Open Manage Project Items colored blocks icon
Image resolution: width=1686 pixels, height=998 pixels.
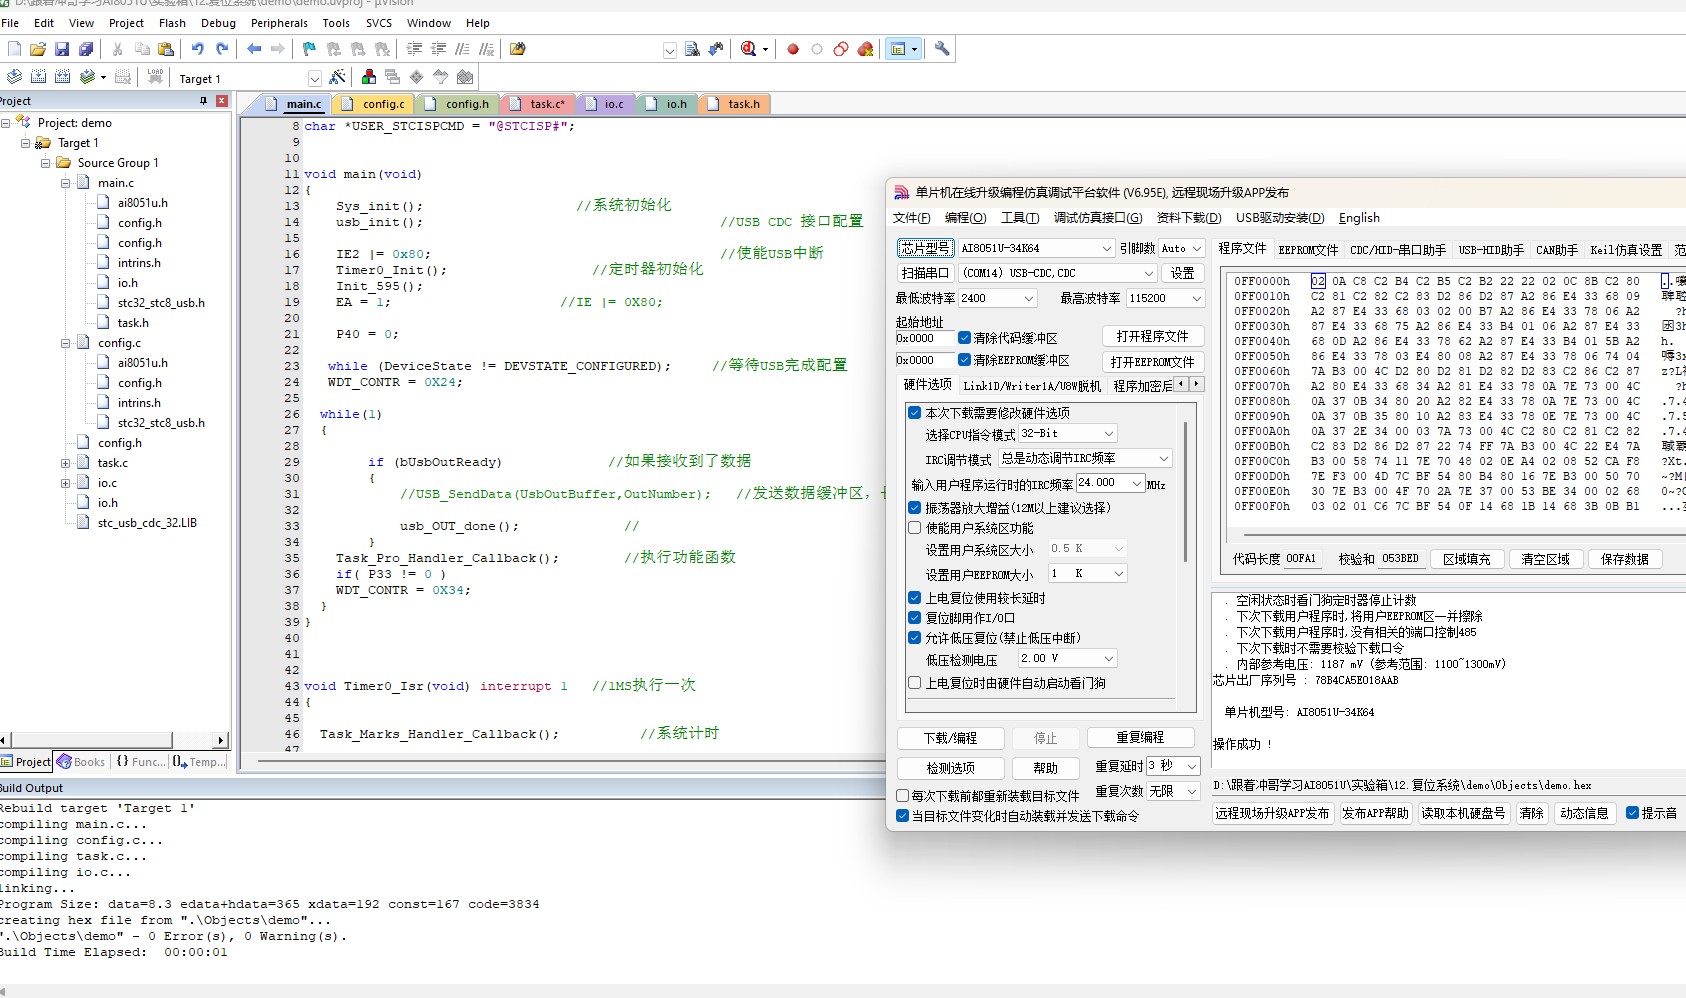[x=369, y=77]
